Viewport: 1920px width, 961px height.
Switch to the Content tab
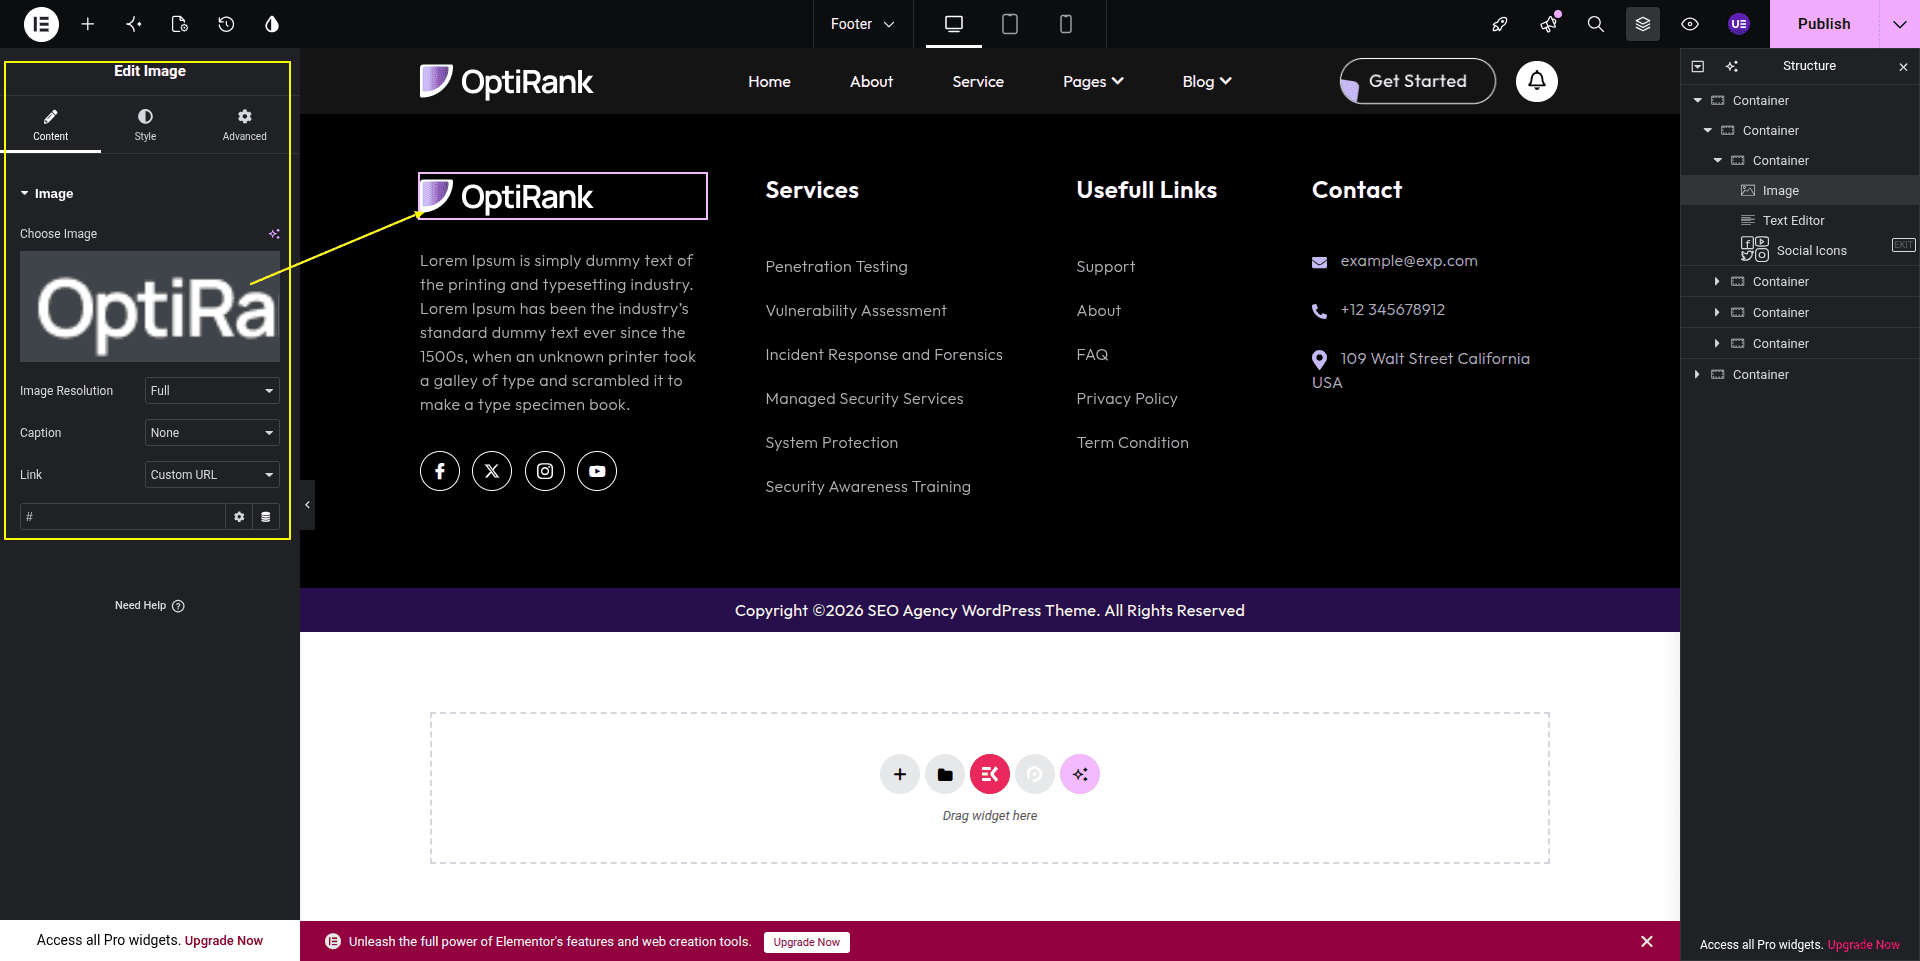pos(51,125)
